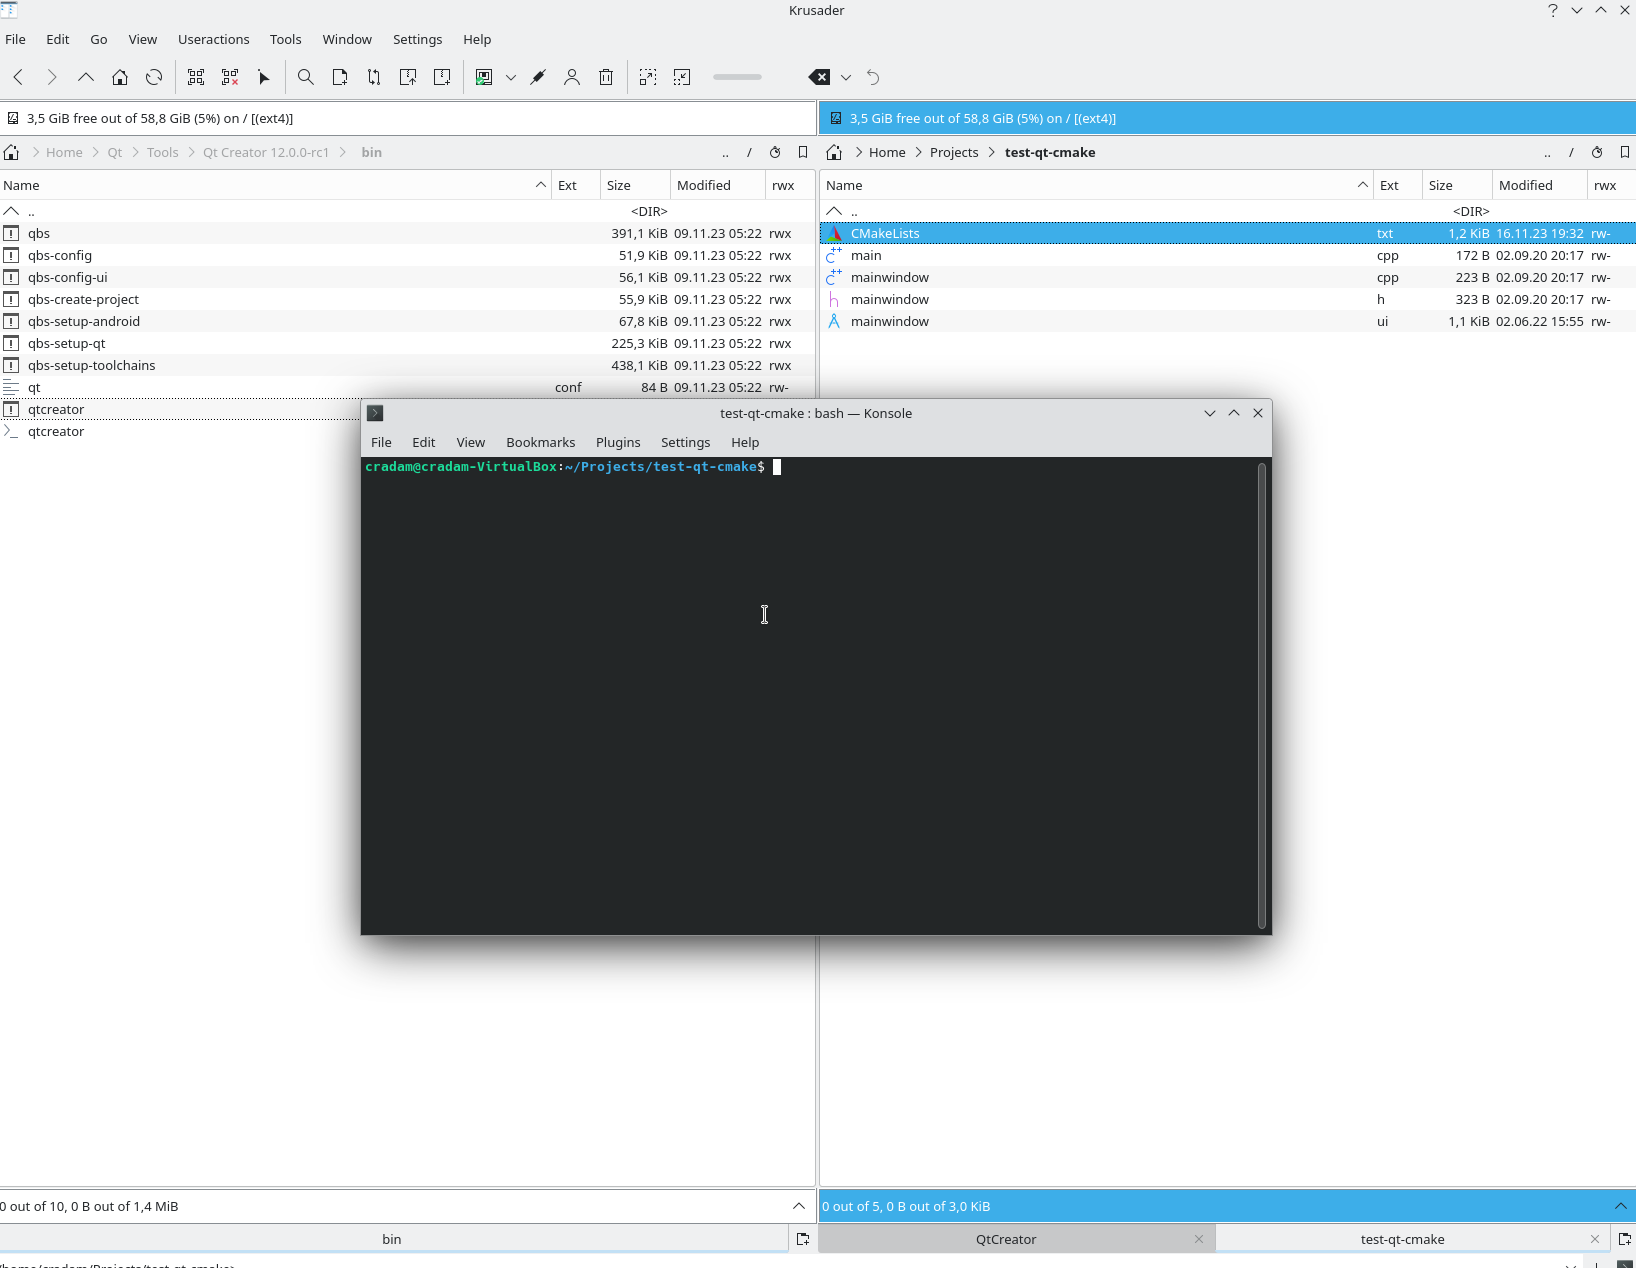Open Konsole's Bookmarks menu

(x=541, y=442)
